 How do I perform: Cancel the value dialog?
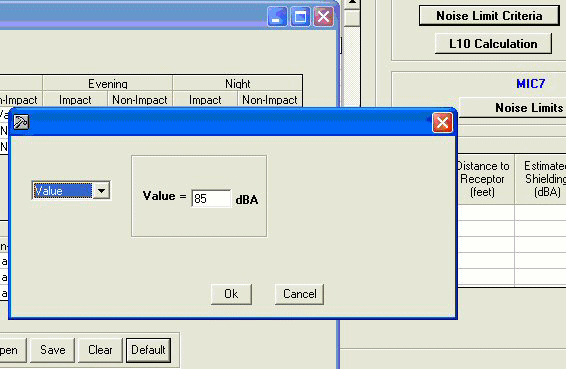tap(299, 294)
